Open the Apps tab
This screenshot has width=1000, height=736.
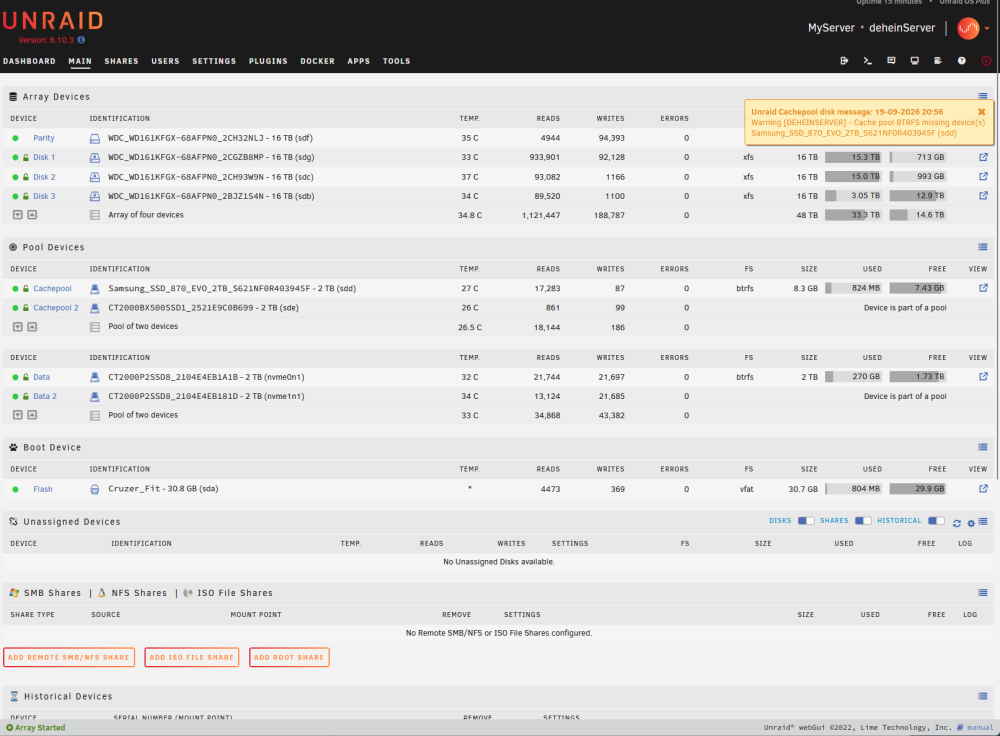(x=358, y=61)
